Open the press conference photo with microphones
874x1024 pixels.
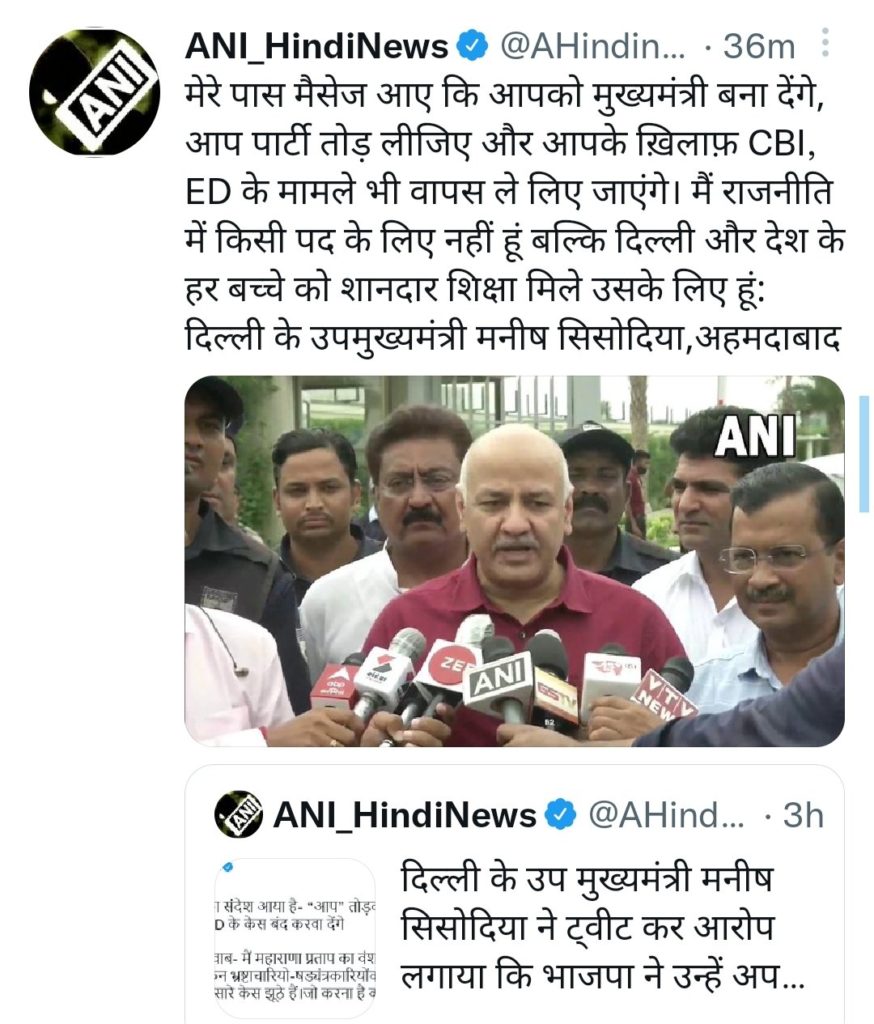point(514,561)
